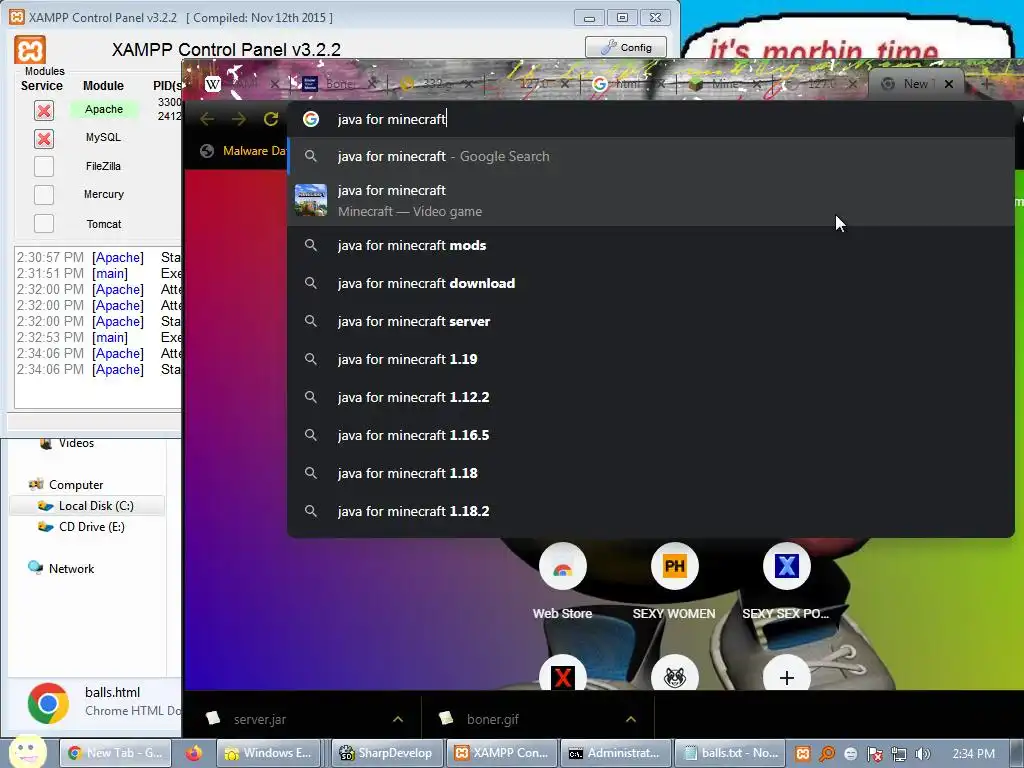
Task: Switch to the Minecraft tab
Action: 725,84
